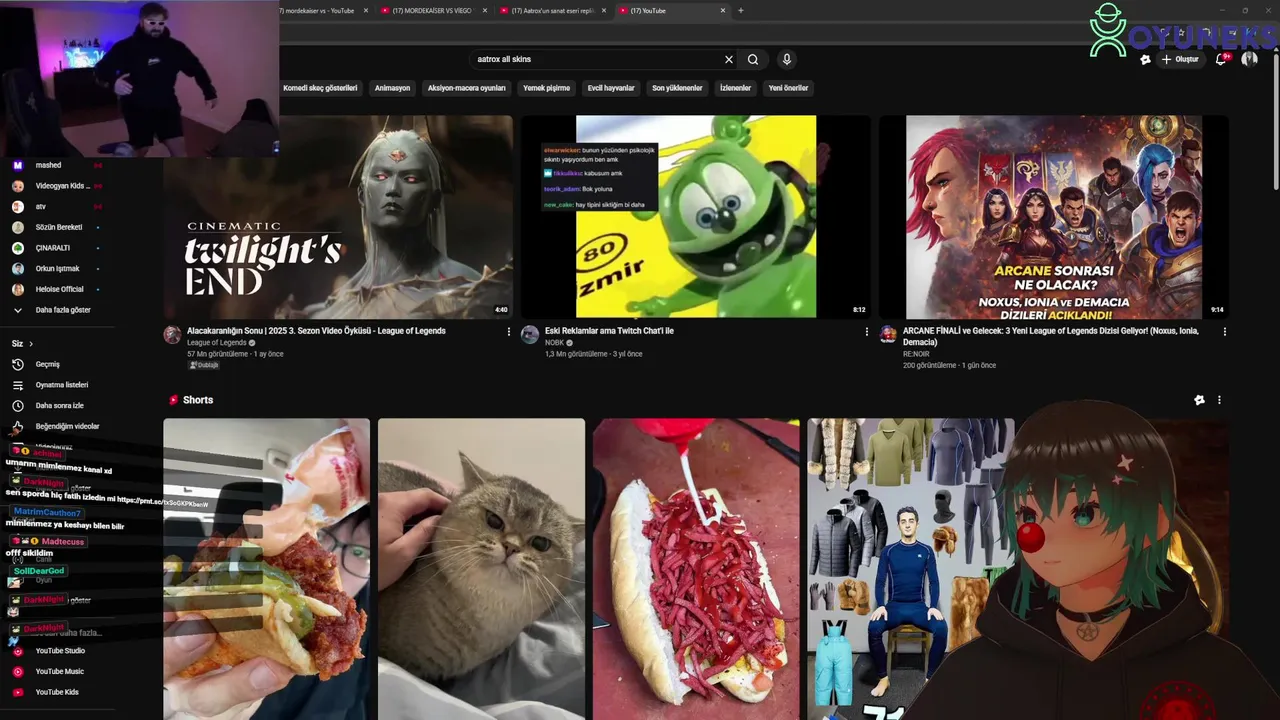Screen dimensions: 1280x720
Task: Click NOBK channel name link
Action: pos(555,343)
